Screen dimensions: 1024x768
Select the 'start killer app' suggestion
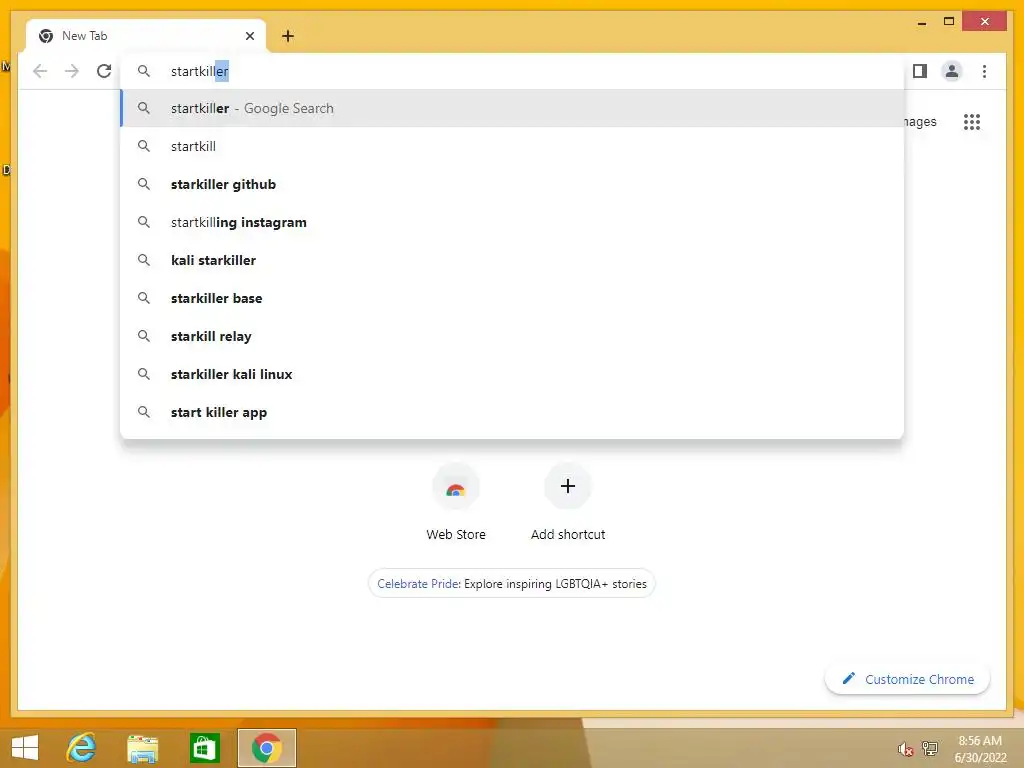pyautogui.click(x=512, y=412)
